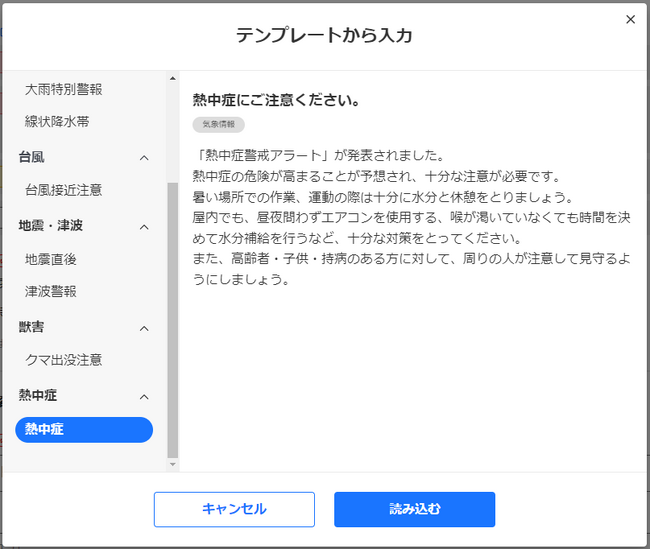Pick the 津波警報 template
The image size is (650, 550).
pyautogui.click(x=51, y=291)
